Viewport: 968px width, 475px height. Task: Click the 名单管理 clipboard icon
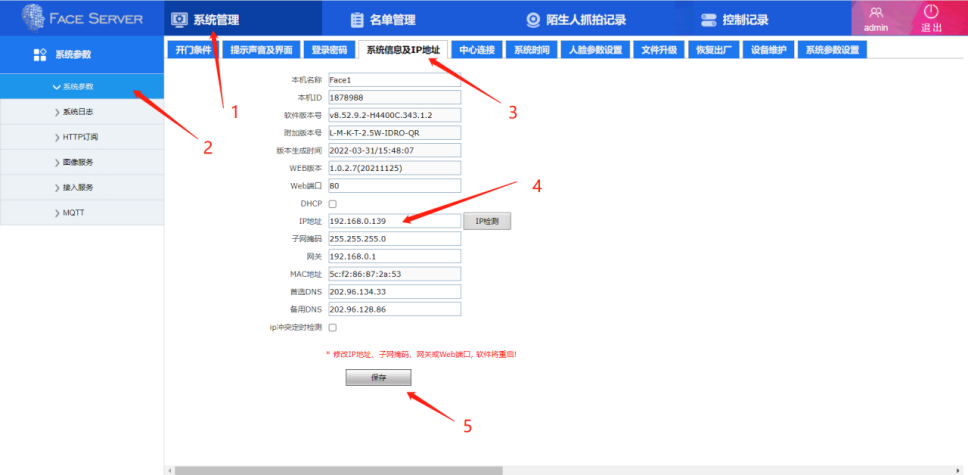point(357,20)
